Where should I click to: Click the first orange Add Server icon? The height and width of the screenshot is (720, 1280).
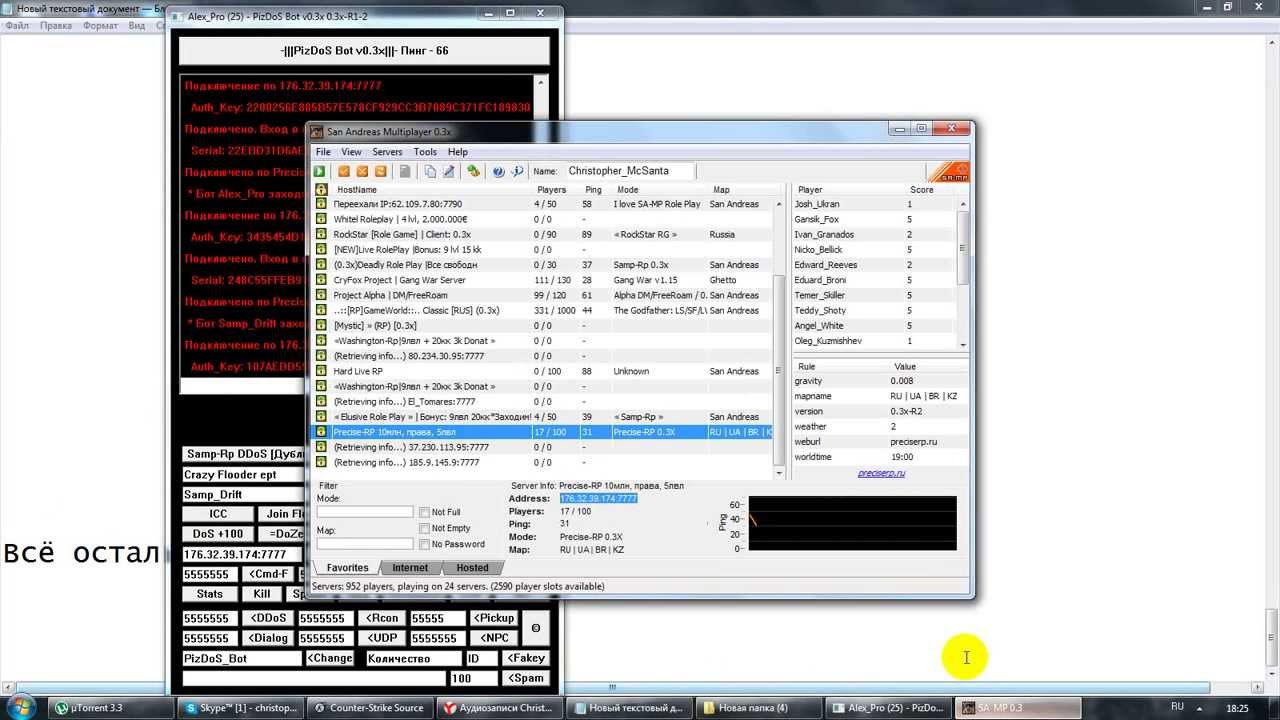(x=344, y=171)
